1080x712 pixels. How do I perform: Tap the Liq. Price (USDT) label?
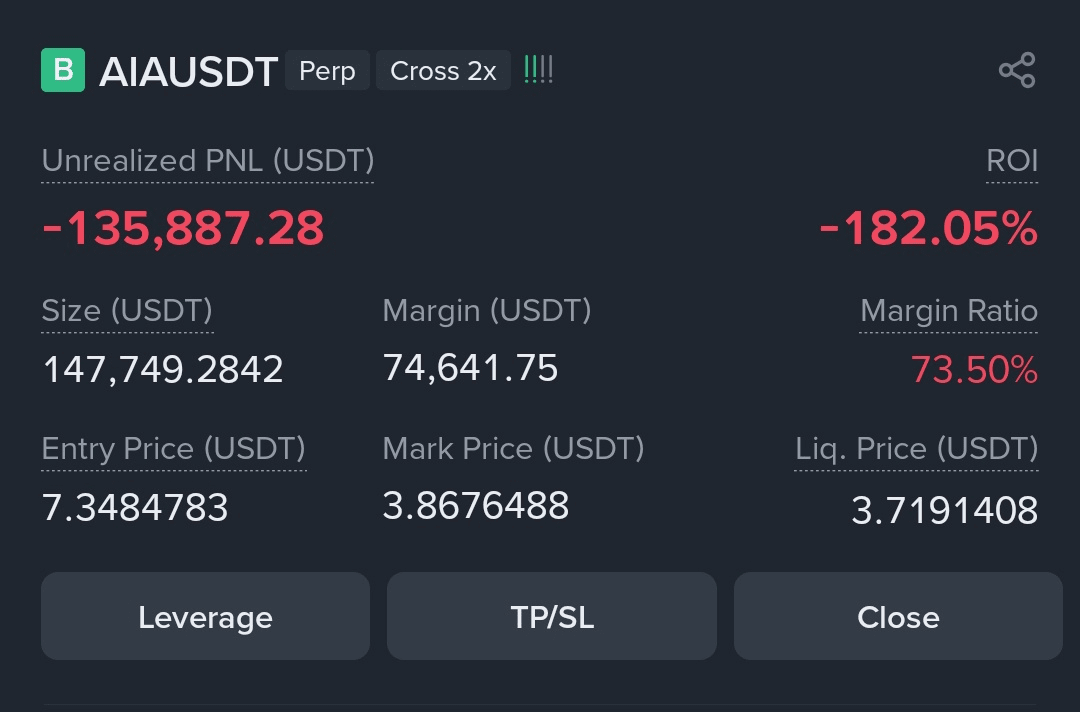point(916,449)
